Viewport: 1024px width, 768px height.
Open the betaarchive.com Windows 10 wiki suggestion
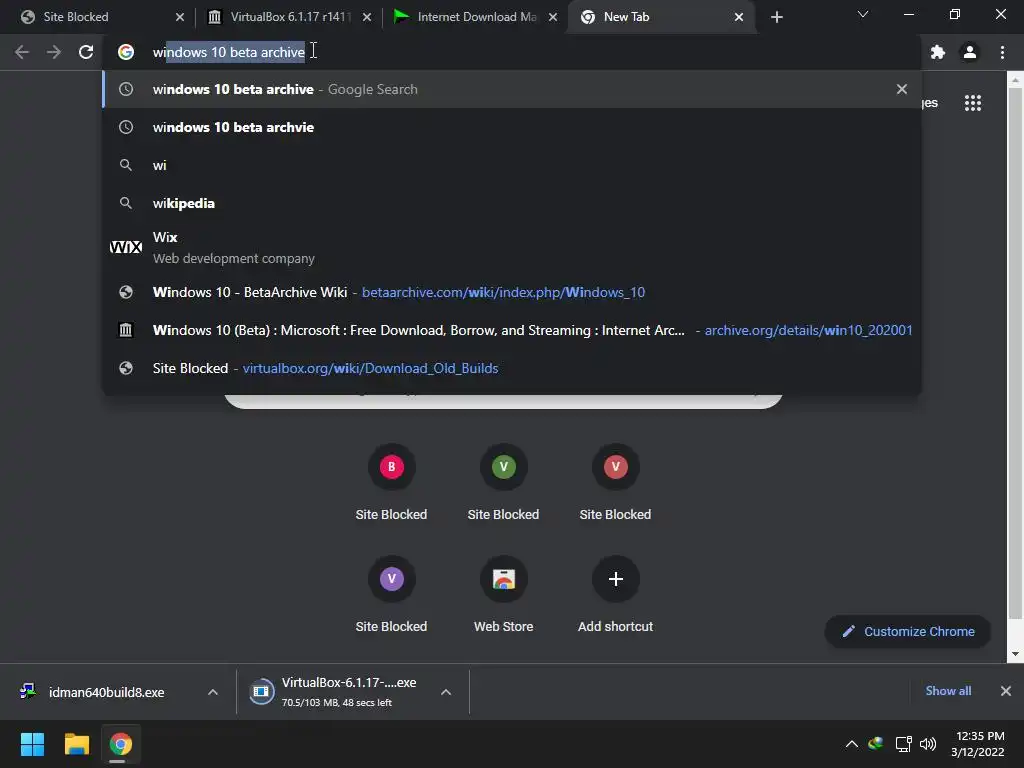pyautogui.click(x=511, y=292)
